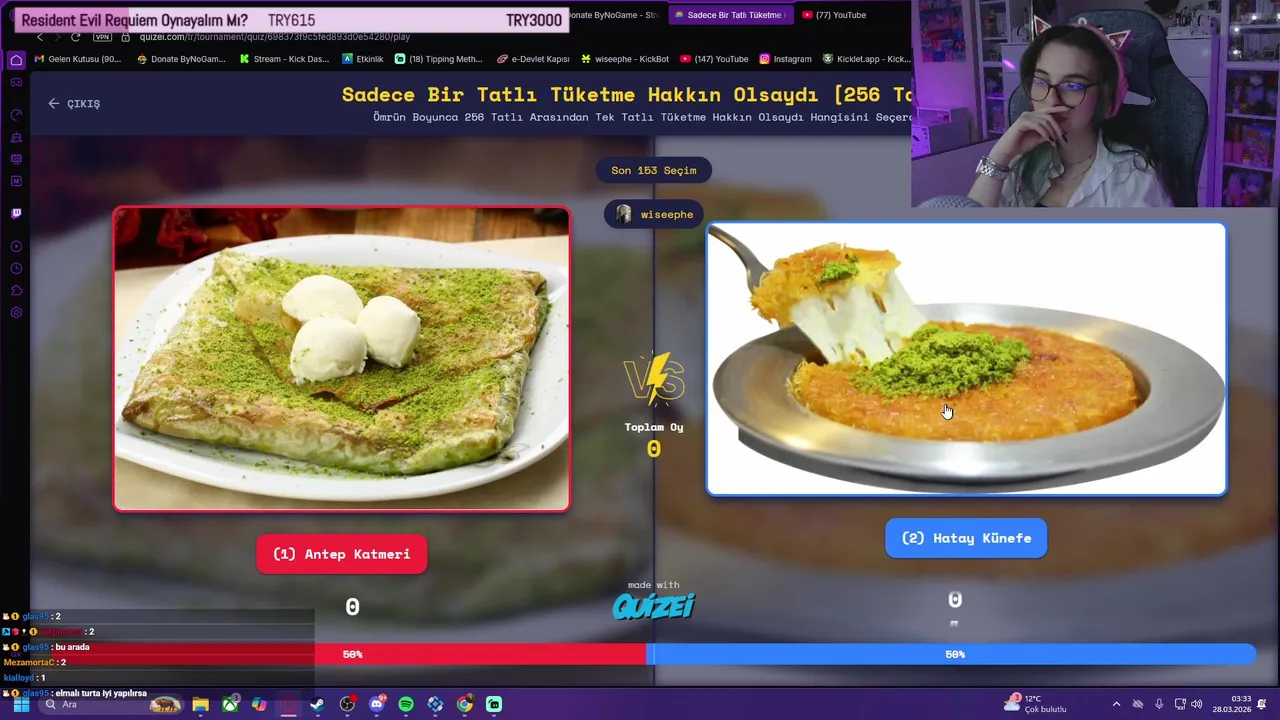Select the Hatay Künefe dessert image
Viewport: 1280px width, 720px height.
[x=966, y=359]
